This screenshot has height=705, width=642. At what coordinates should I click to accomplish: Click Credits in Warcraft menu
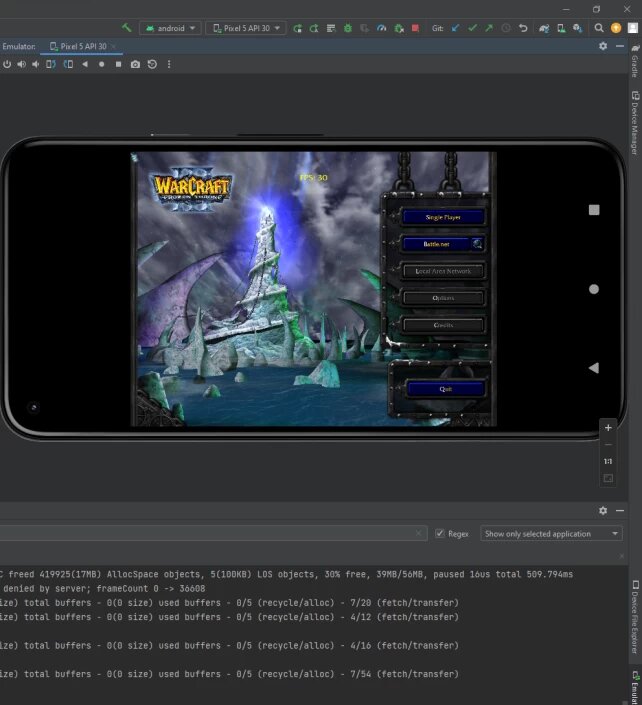click(x=443, y=325)
